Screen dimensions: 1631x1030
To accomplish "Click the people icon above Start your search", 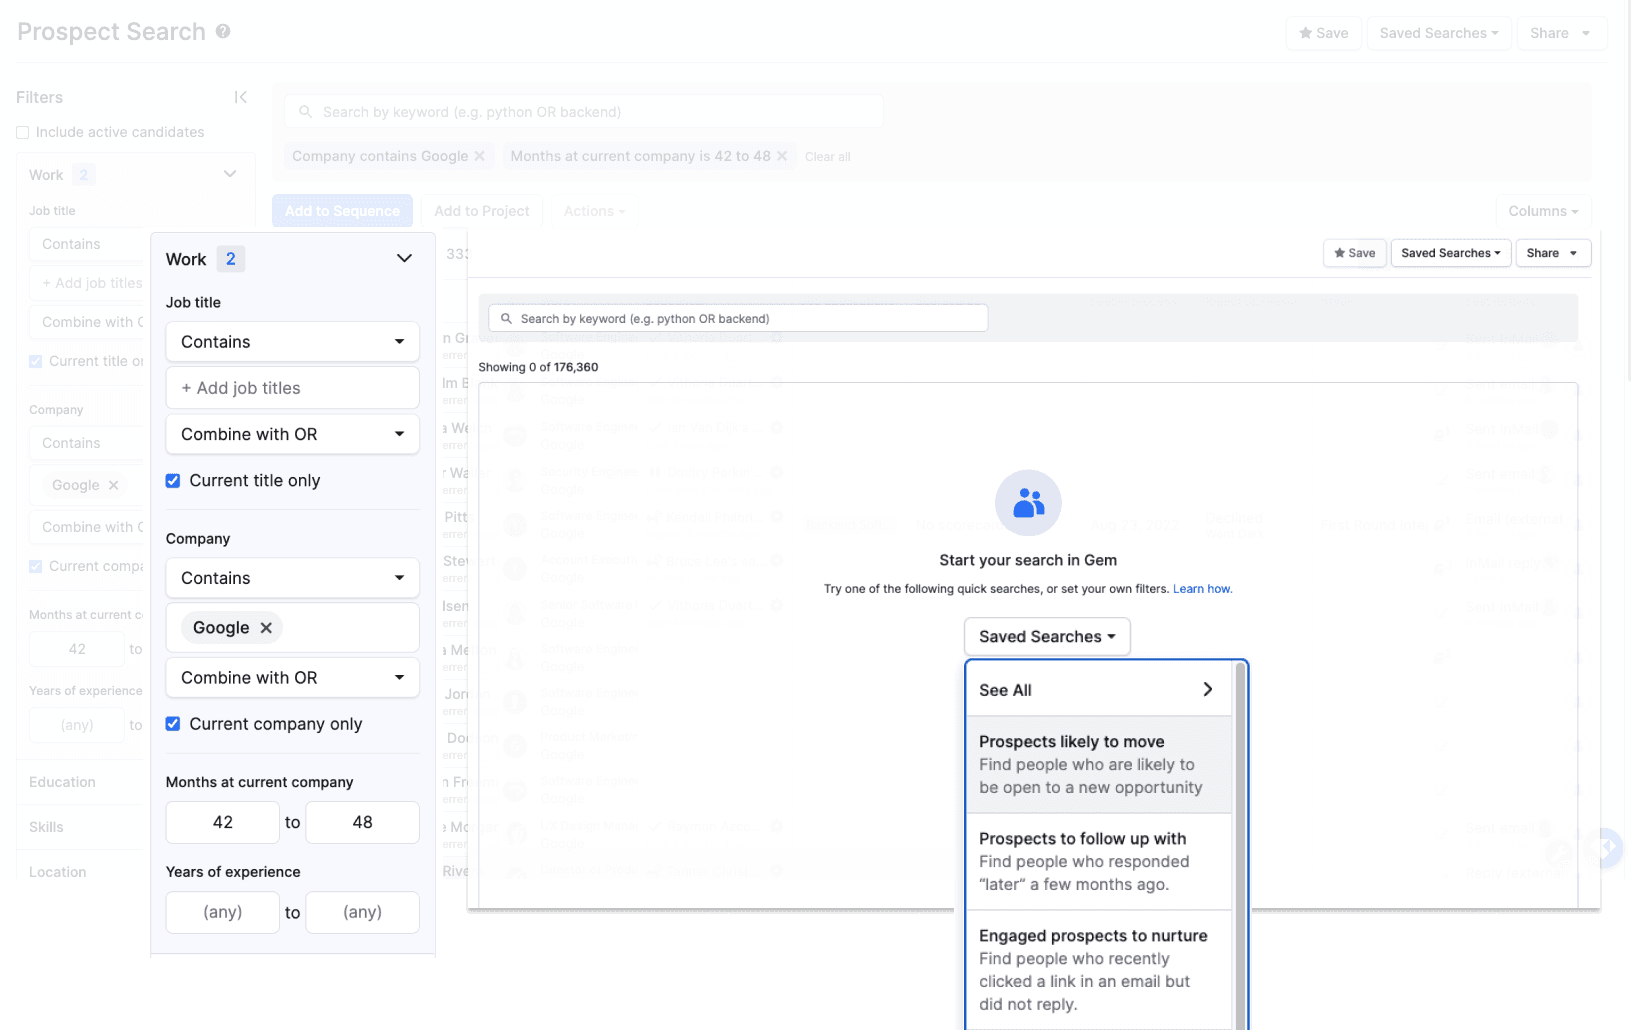I will (x=1028, y=503).
